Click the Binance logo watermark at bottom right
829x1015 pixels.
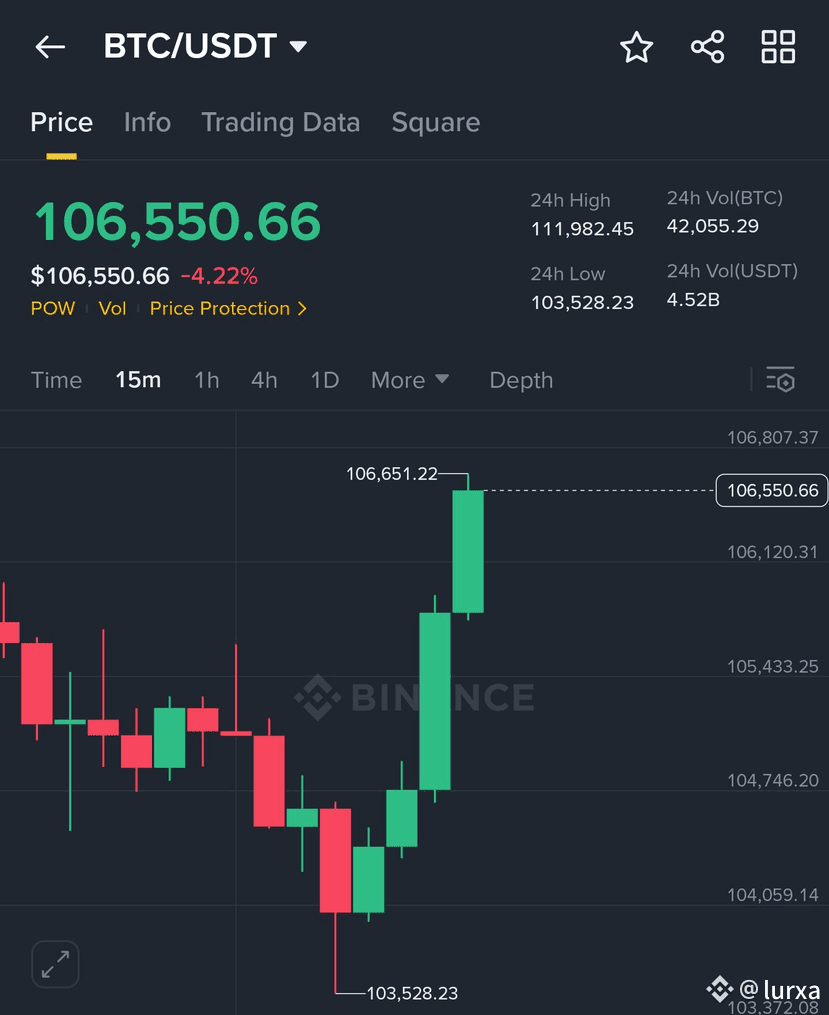tap(719, 988)
